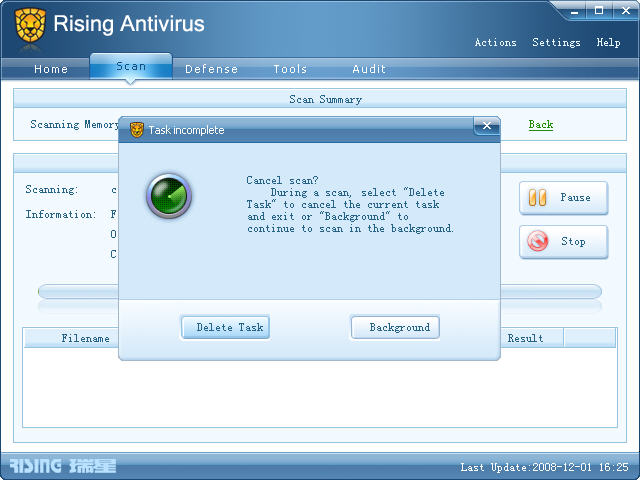Click the Rising Antivirus lion logo
The height and width of the screenshot is (480, 640).
tap(30, 26)
